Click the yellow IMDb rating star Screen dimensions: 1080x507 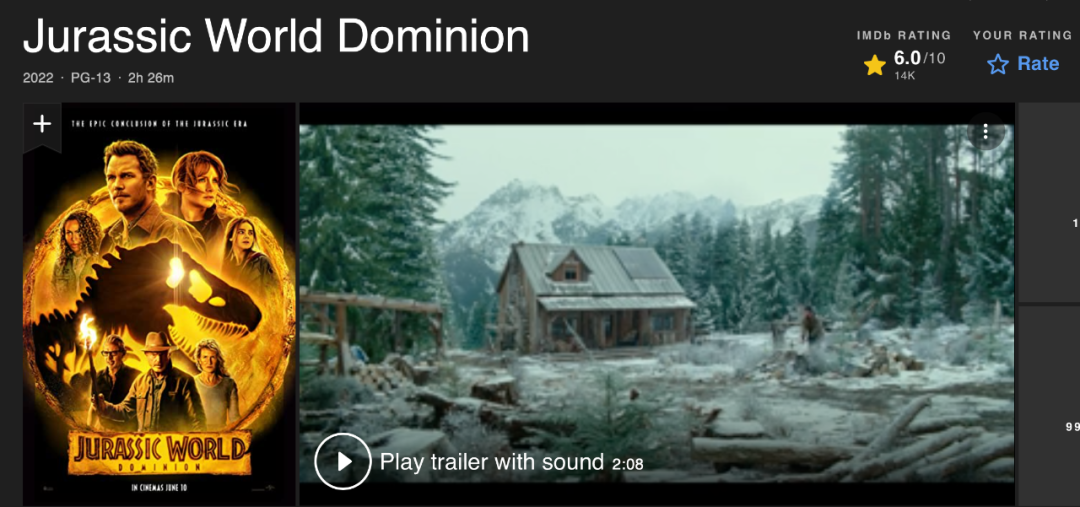(x=874, y=66)
